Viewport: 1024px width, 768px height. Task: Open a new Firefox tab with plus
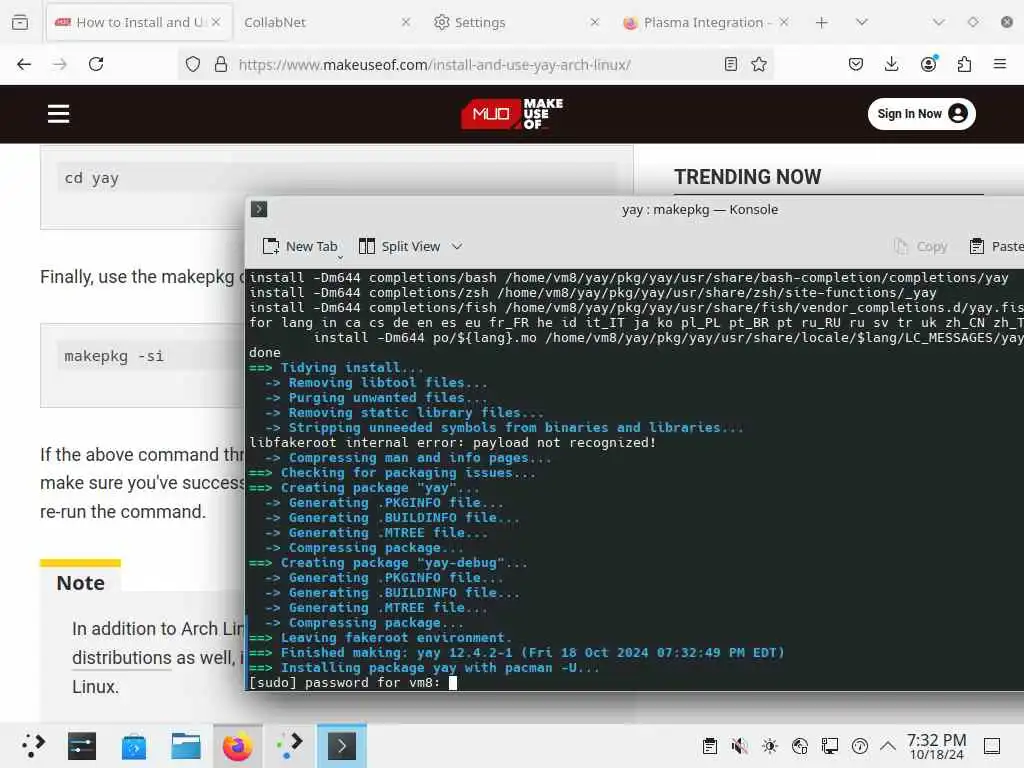coord(822,22)
